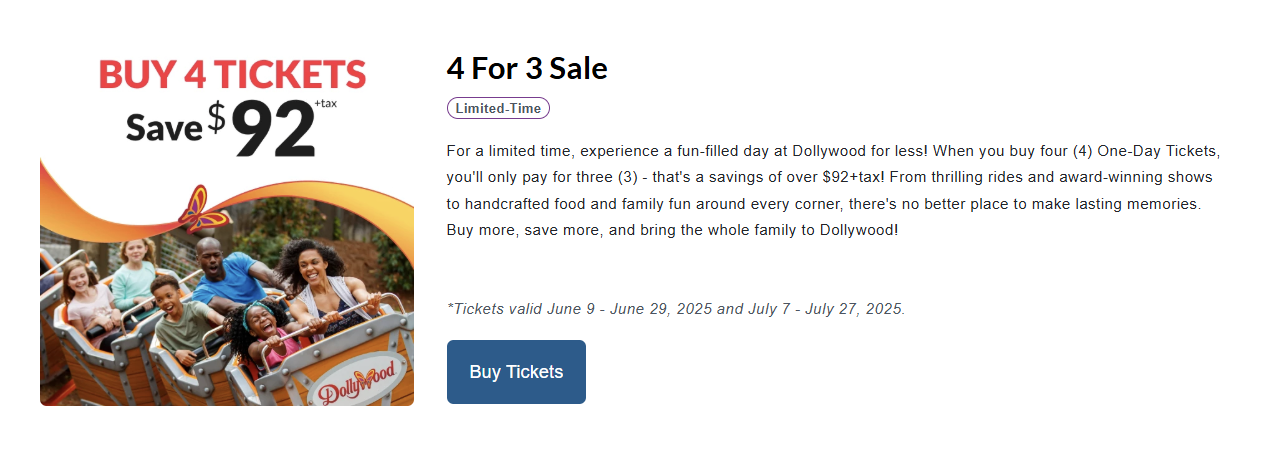This screenshot has width=1279, height=456.
Task: Select the Limited-Time badge
Action: click(498, 108)
